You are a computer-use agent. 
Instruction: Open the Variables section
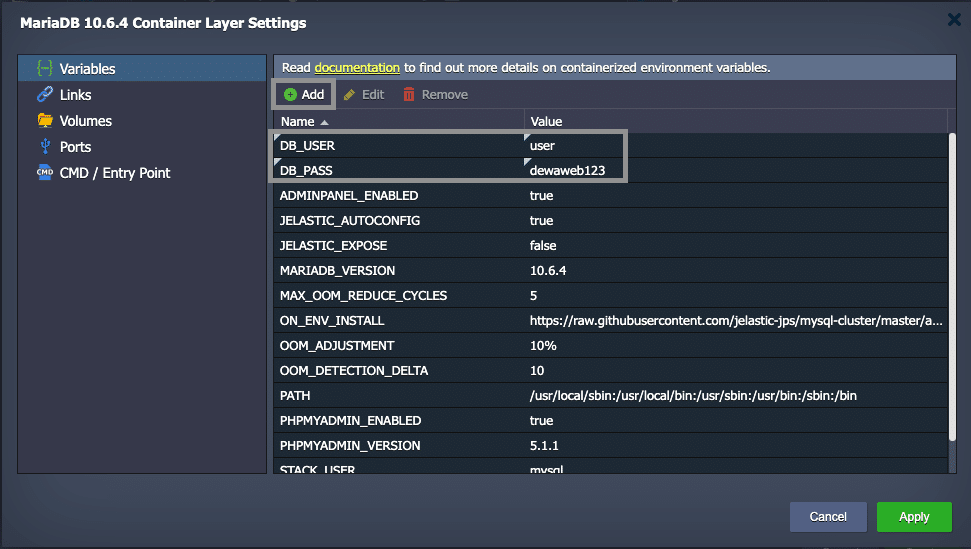tap(142, 68)
